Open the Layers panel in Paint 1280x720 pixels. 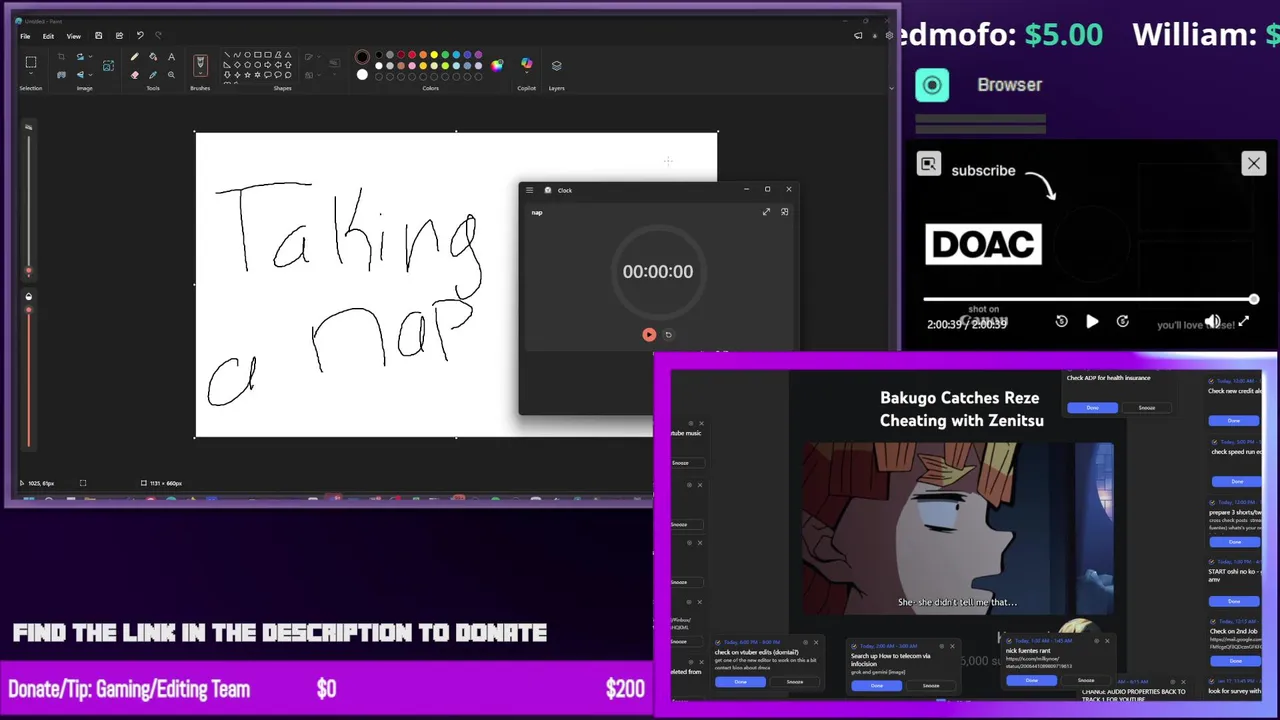click(x=557, y=66)
